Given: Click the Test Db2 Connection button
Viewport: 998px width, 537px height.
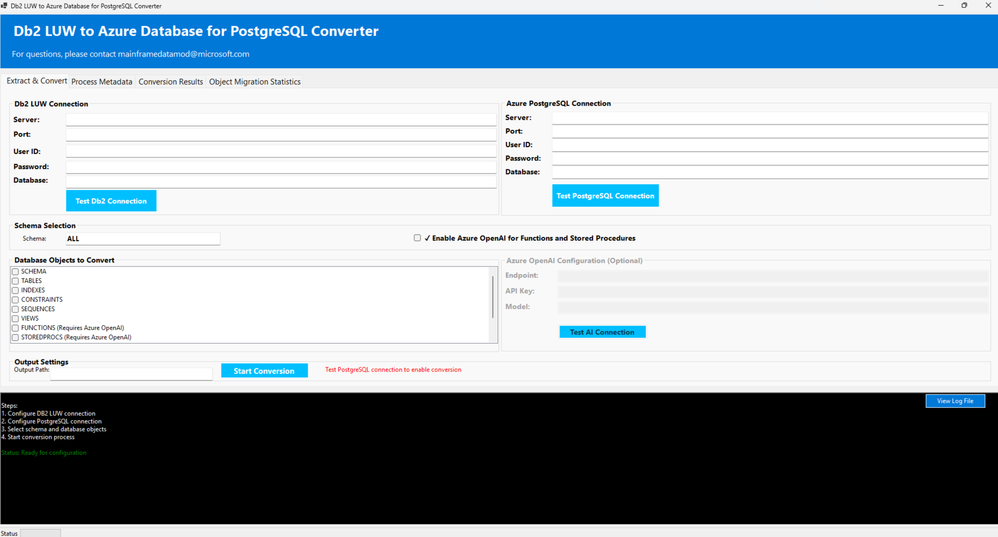Looking at the screenshot, I should (111, 200).
